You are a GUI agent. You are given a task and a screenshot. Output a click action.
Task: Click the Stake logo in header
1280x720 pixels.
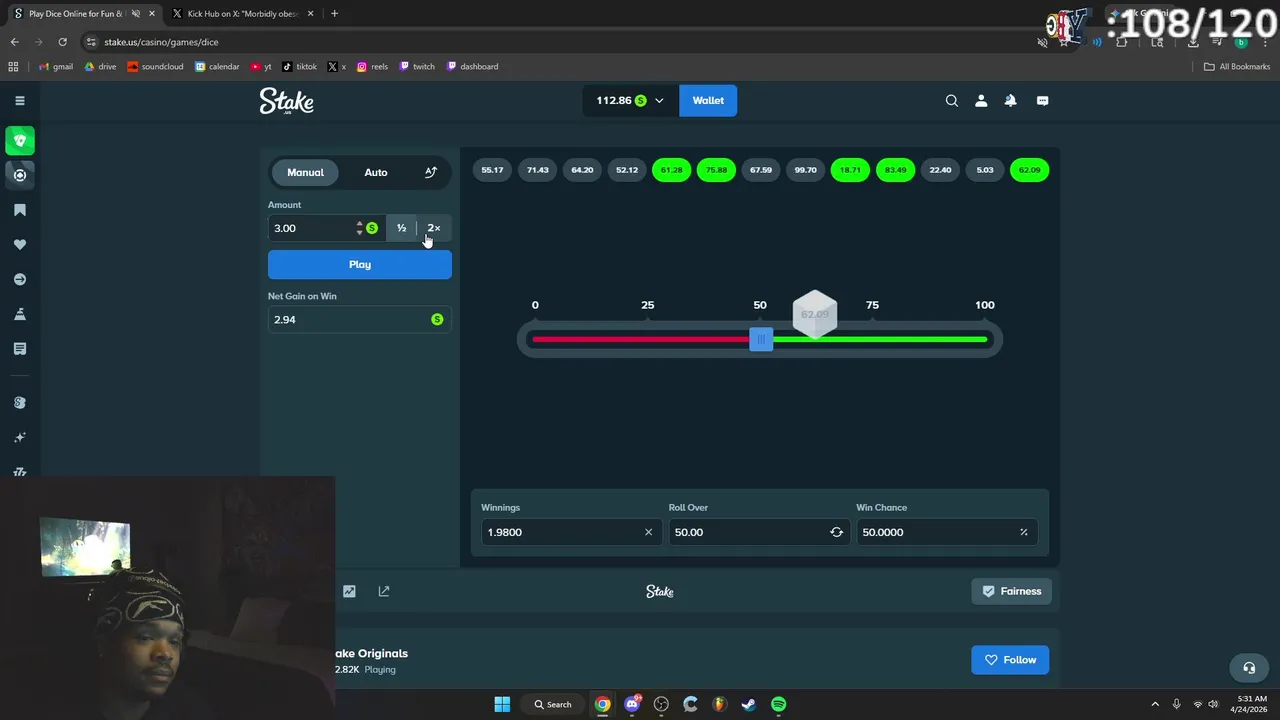[286, 101]
